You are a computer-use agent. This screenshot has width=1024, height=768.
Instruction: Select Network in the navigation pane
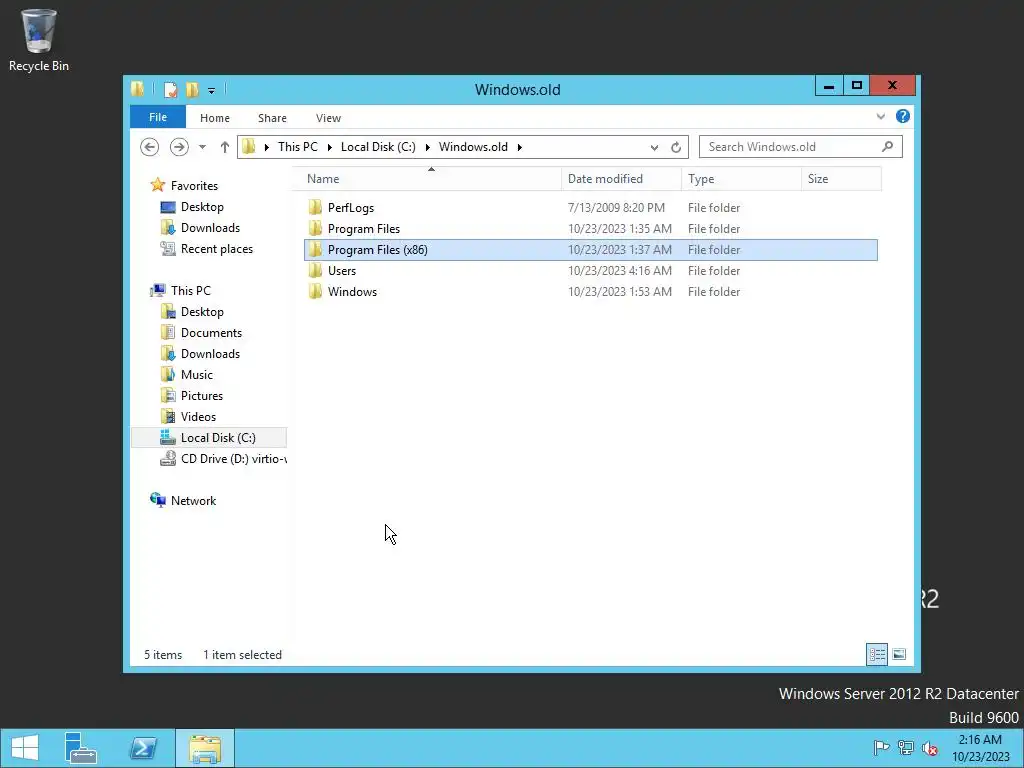(193, 500)
